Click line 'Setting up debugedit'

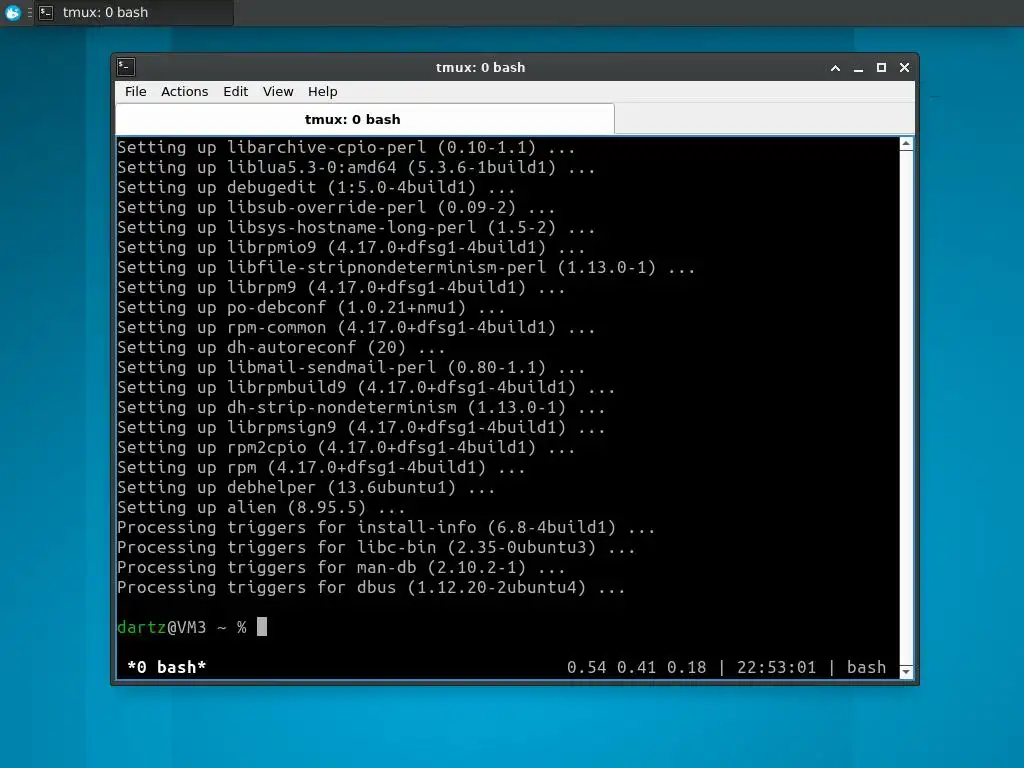click(x=316, y=187)
